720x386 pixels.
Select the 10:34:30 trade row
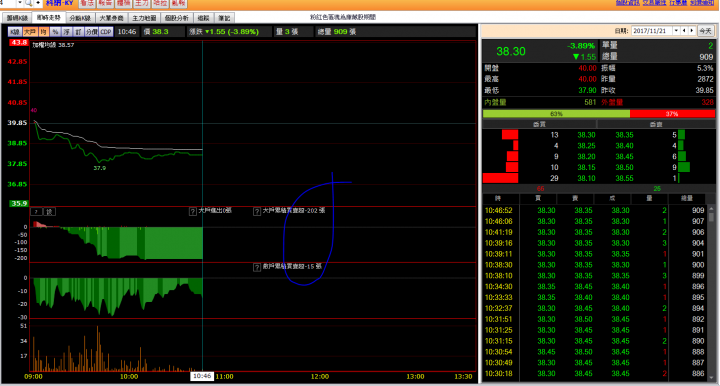click(x=595, y=286)
